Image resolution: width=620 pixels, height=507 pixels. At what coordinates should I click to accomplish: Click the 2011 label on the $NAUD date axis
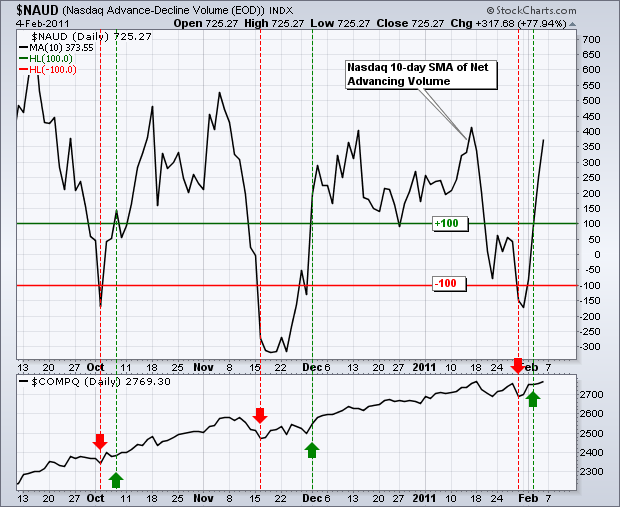pos(424,367)
